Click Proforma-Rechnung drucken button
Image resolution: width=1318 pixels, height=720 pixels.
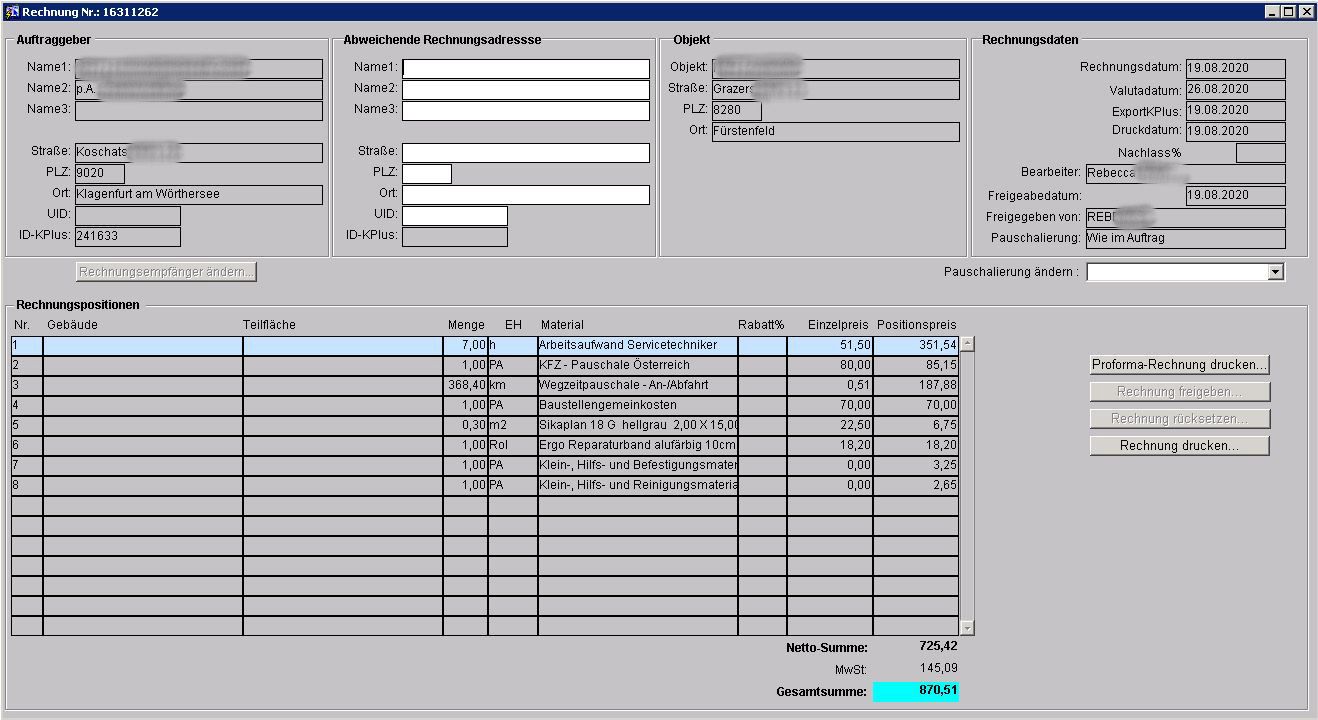point(1179,365)
